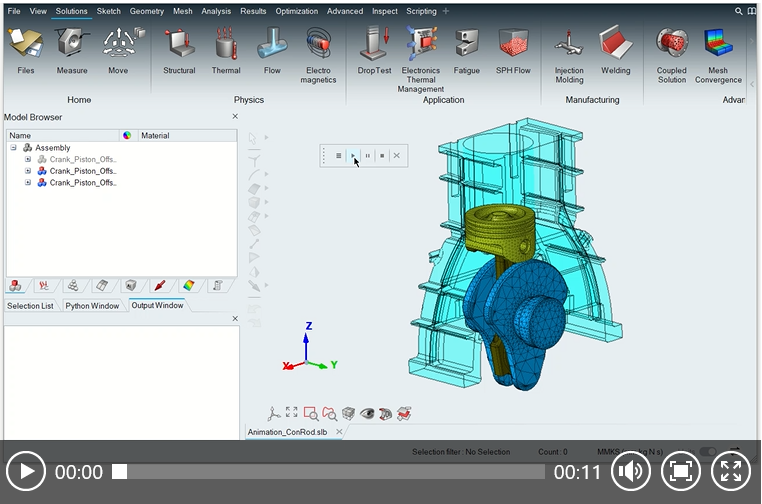This screenshot has height=504, width=762.
Task: Switch to the Python Window tab
Action: pyautogui.click(x=92, y=306)
